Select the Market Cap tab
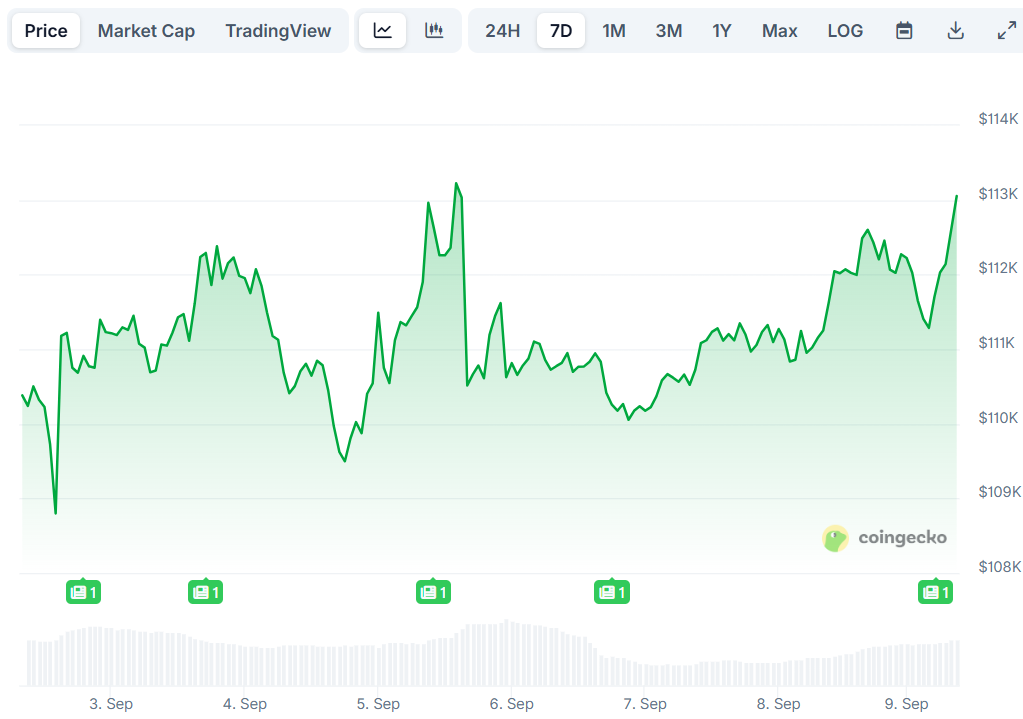The width and height of the screenshot is (1023, 719). (x=146, y=31)
